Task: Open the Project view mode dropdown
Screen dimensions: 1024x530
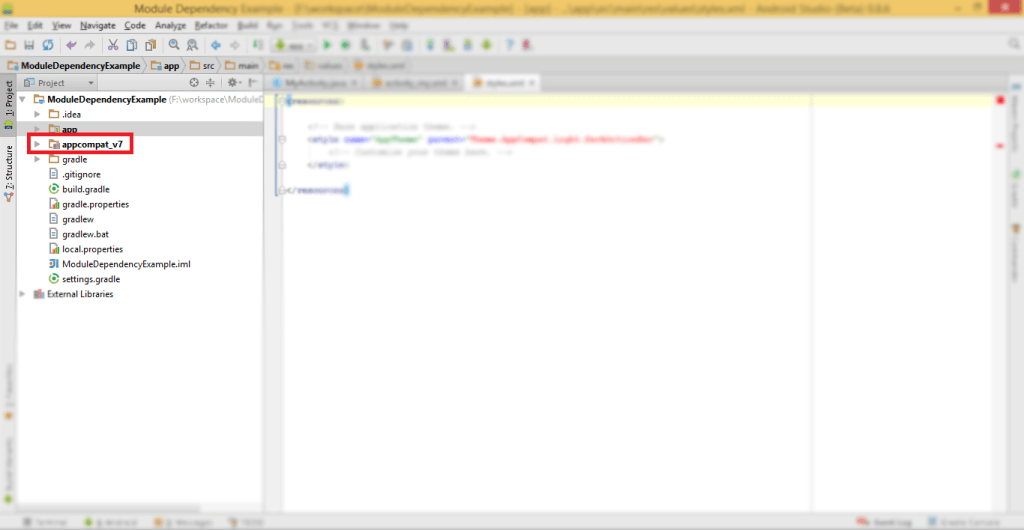Action: [x=59, y=83]
